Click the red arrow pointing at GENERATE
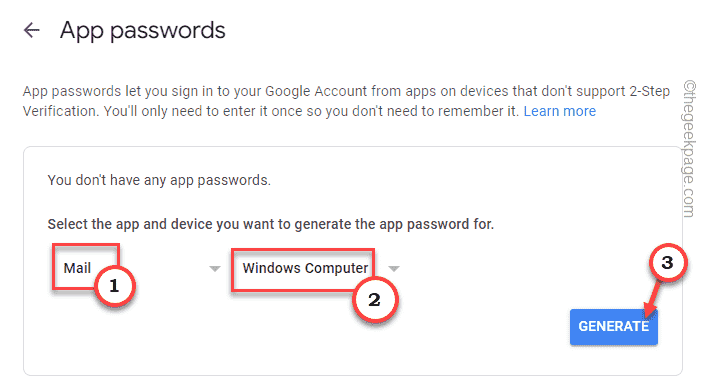Screen dimensions: 708x392 point(652,299)
